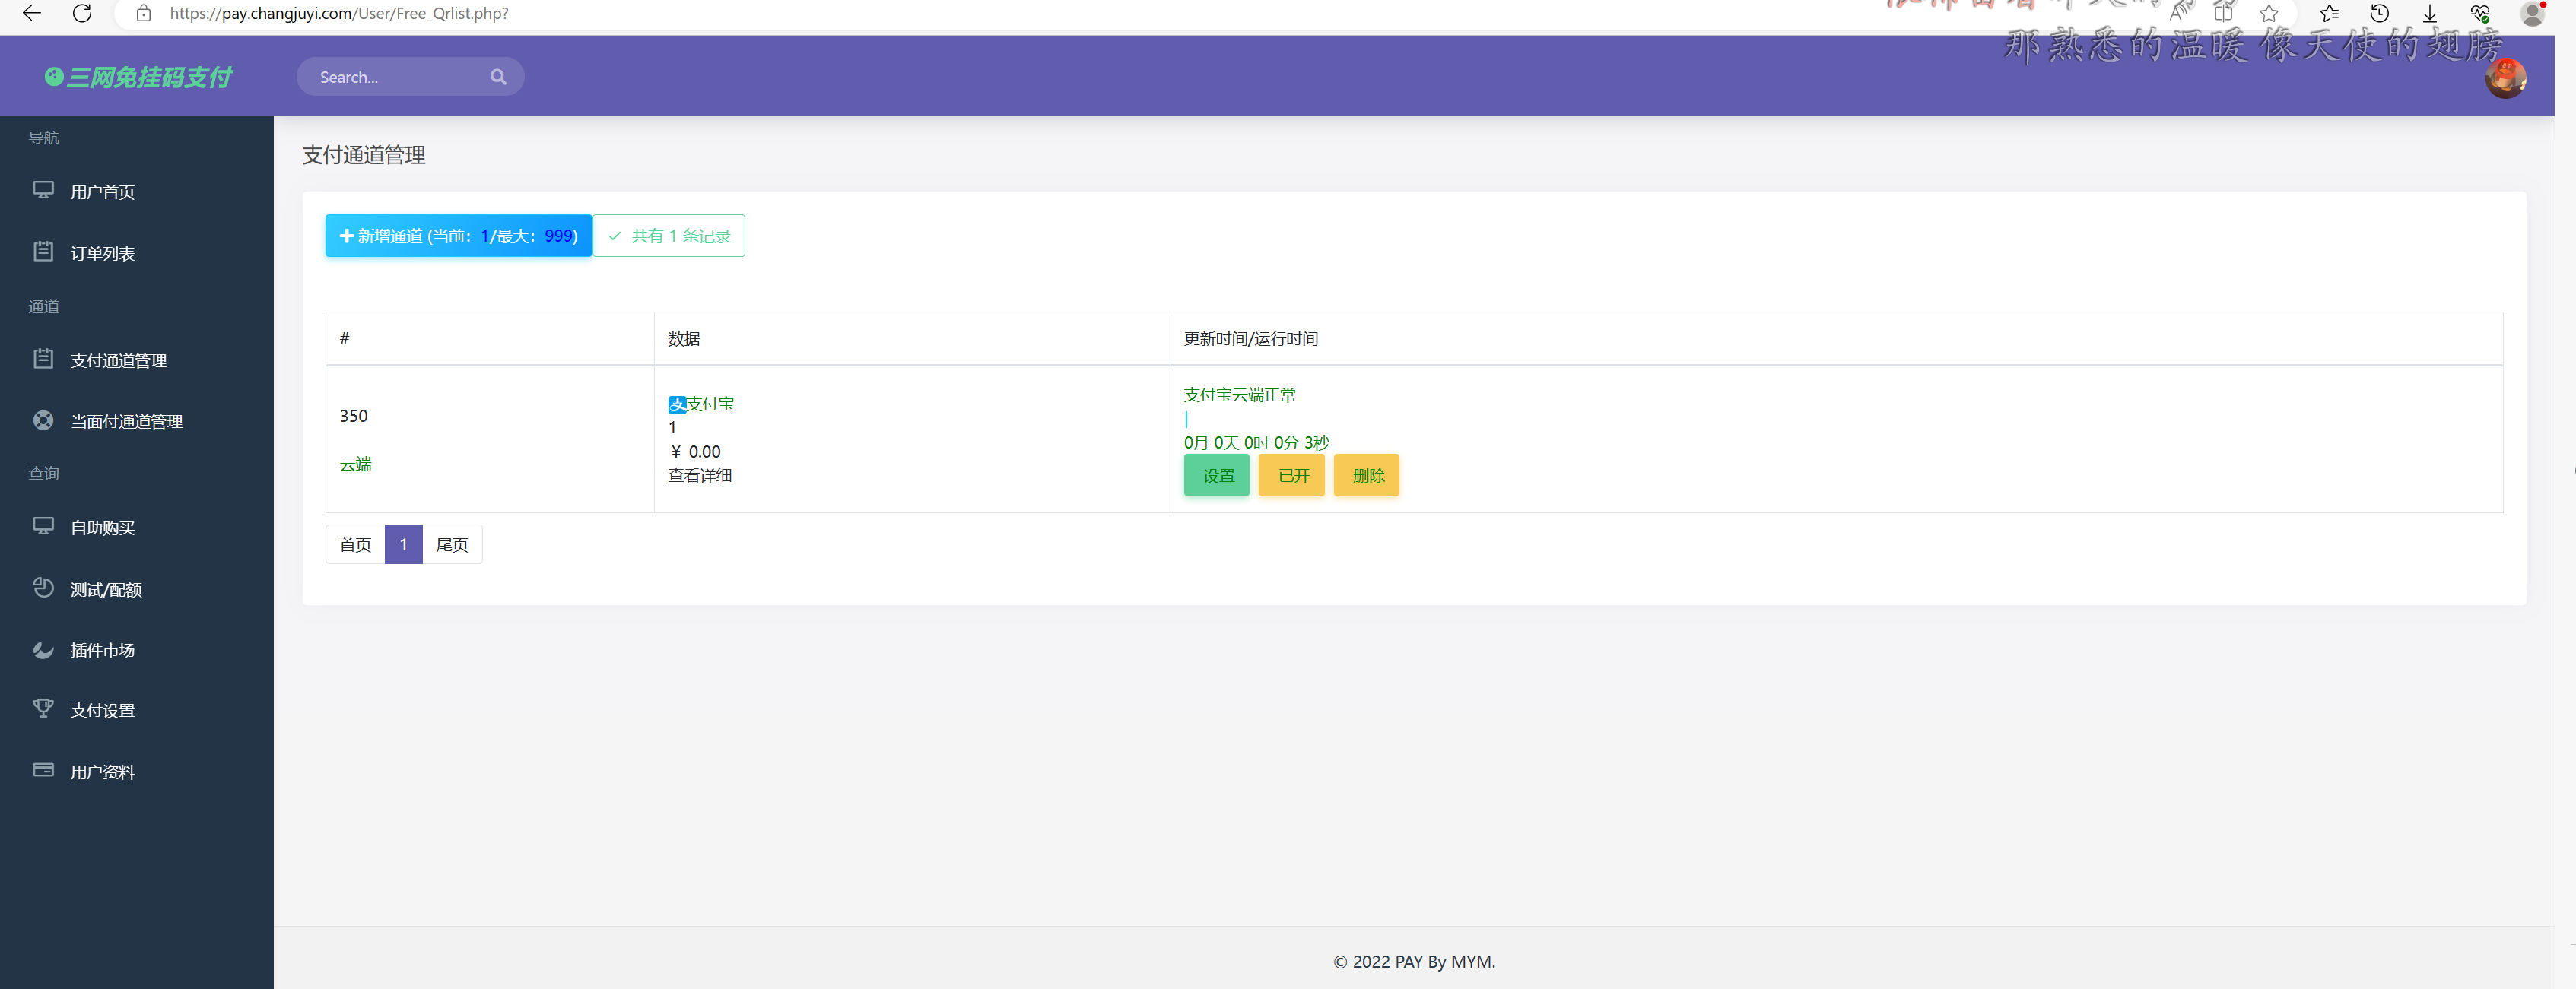This screenshot has height=989, width=2576.
Task: Delete channel with 删除 button
Action: click(x=1367, y=476)
